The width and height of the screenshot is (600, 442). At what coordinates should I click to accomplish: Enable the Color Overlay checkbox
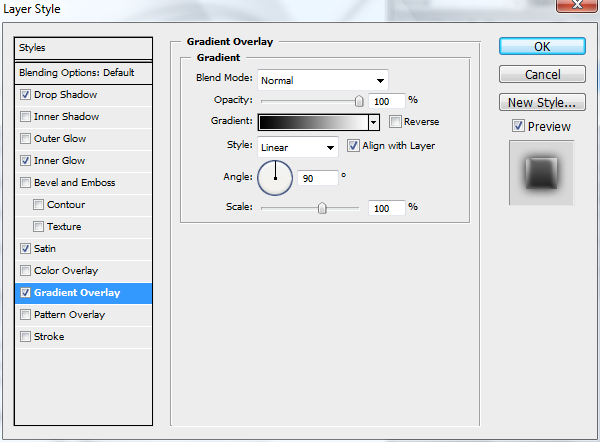(25, 271)
